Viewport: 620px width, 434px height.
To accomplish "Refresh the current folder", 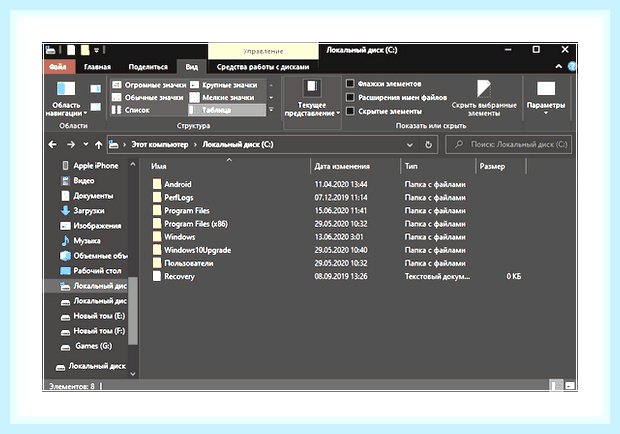I will tap(429, 145).
